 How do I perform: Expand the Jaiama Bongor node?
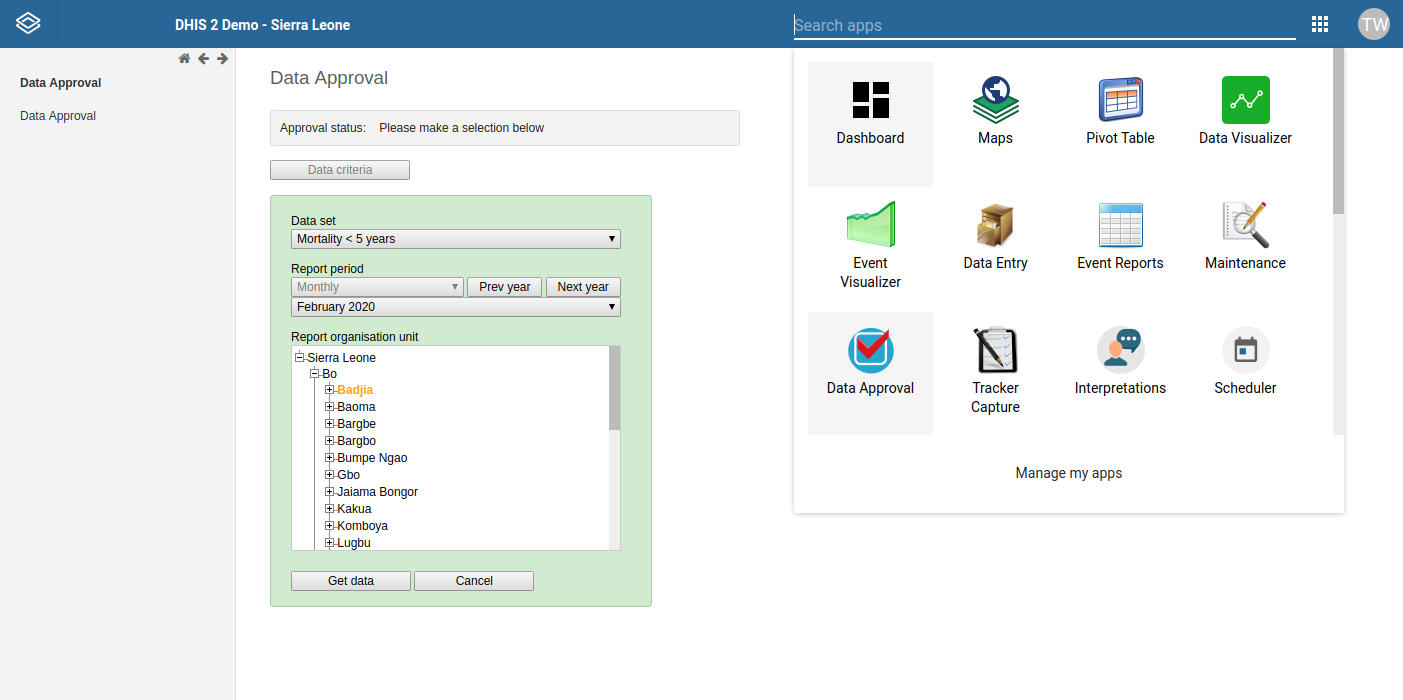[x=329, y=492]
